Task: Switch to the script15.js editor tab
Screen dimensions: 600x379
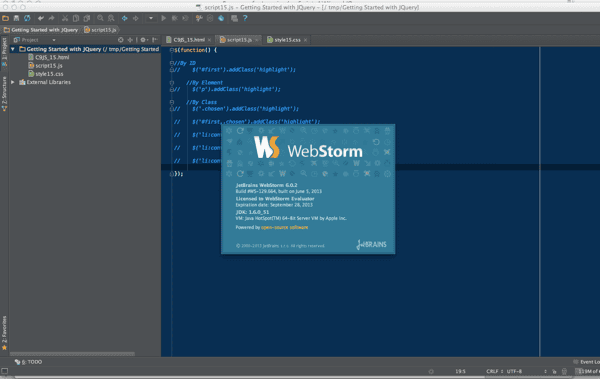Action: [x=239, y=40]
